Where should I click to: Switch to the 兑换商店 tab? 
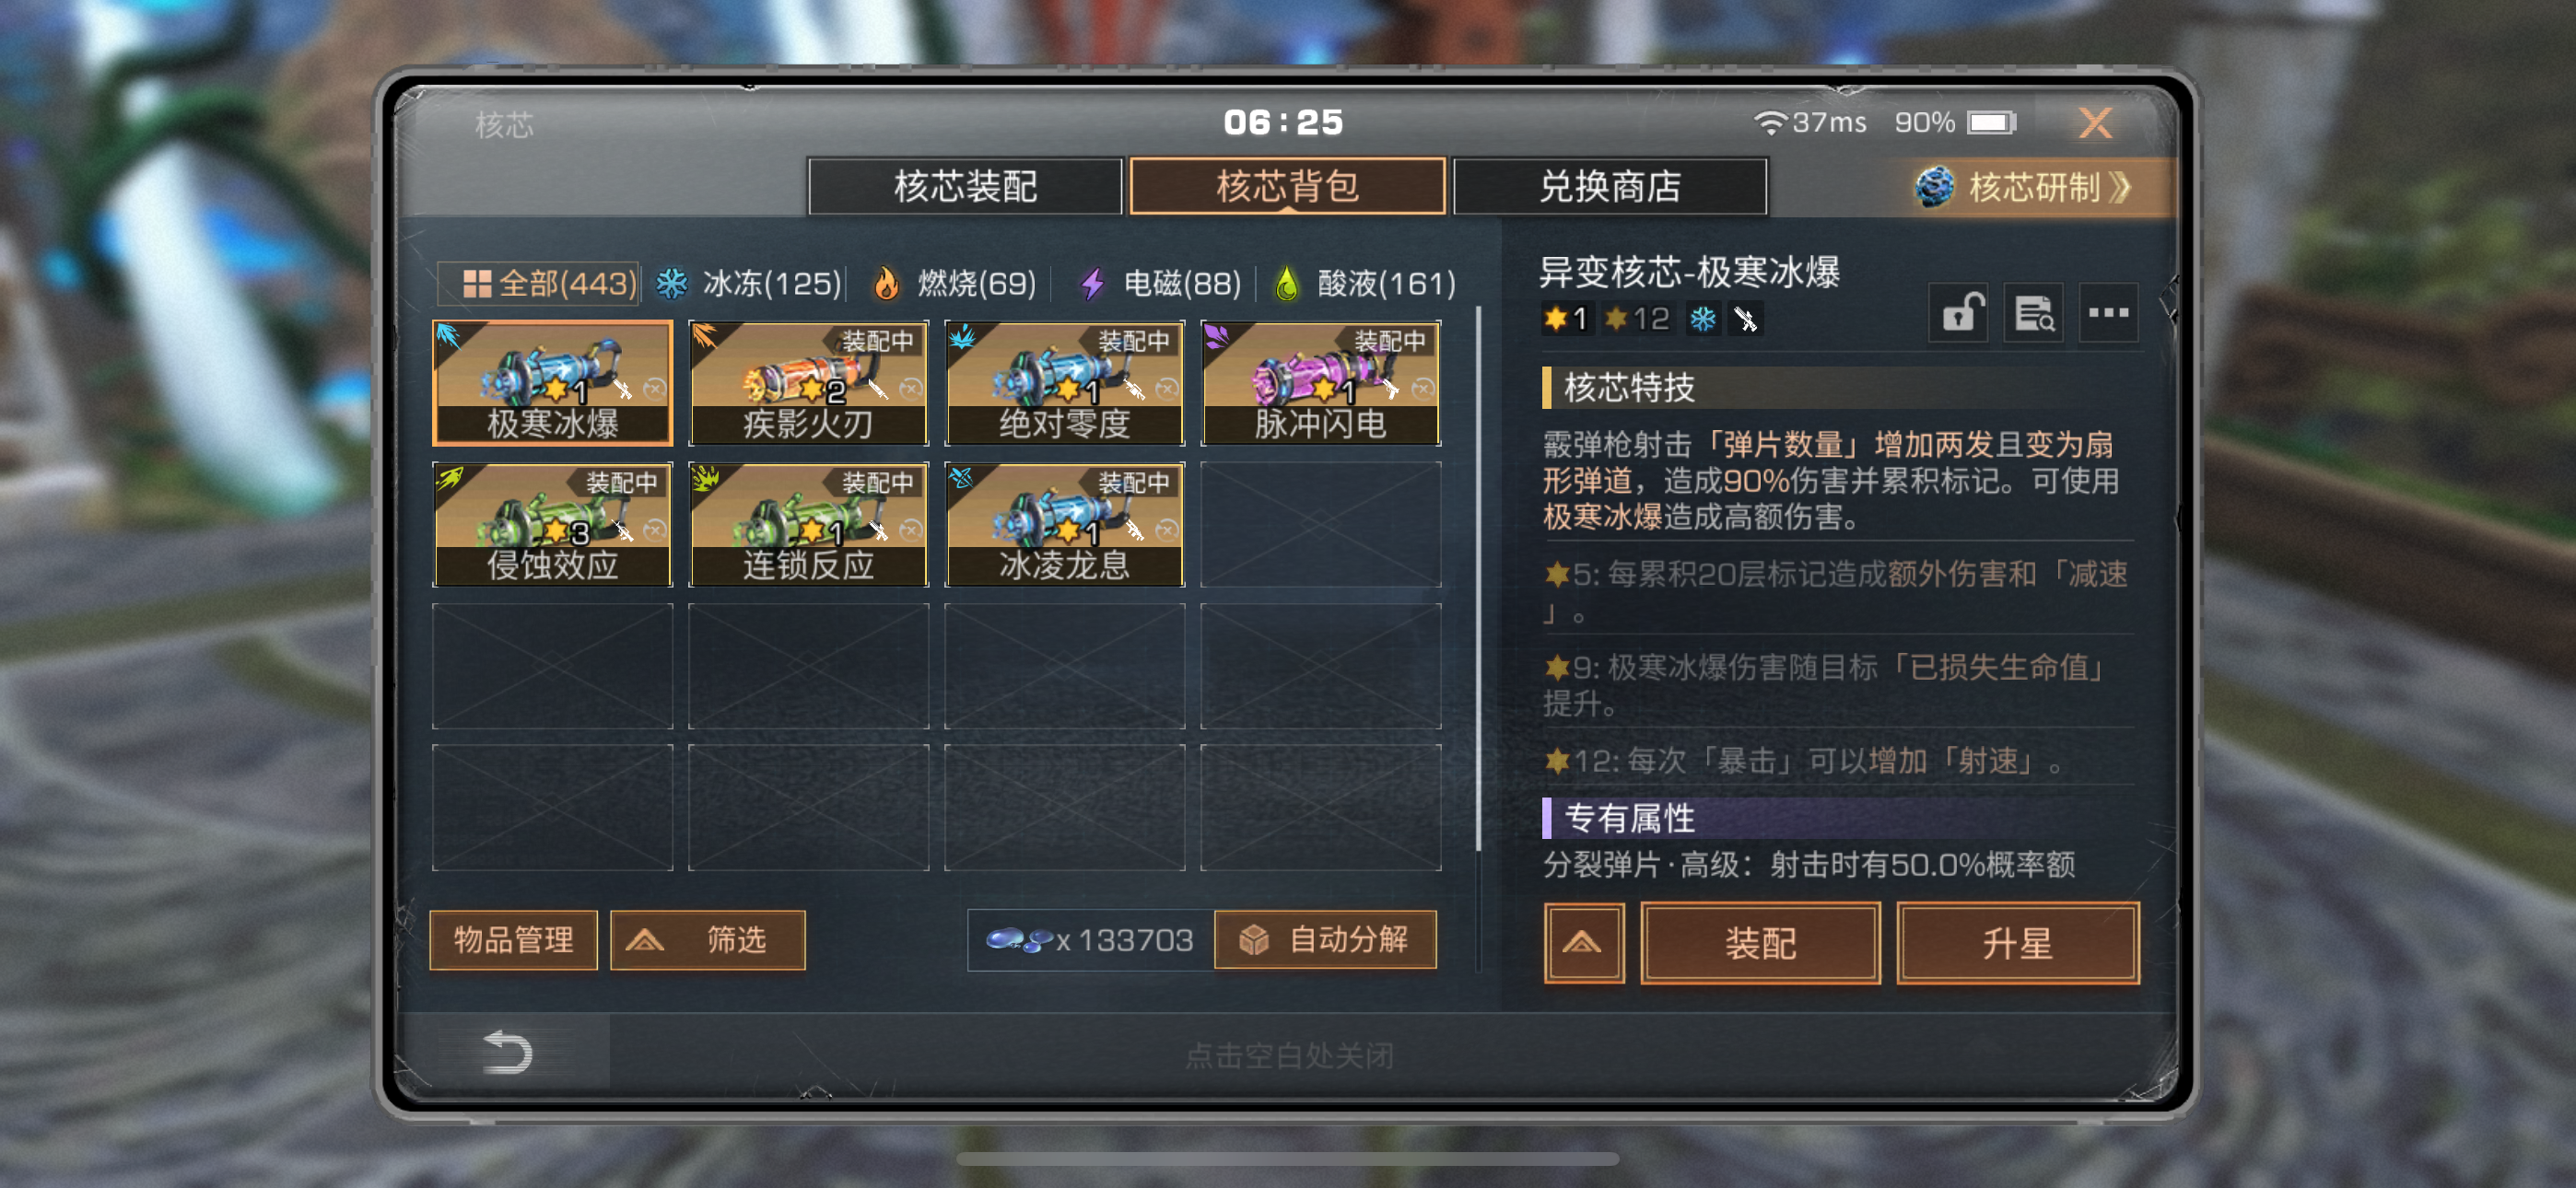click(x=1610, y=187)
